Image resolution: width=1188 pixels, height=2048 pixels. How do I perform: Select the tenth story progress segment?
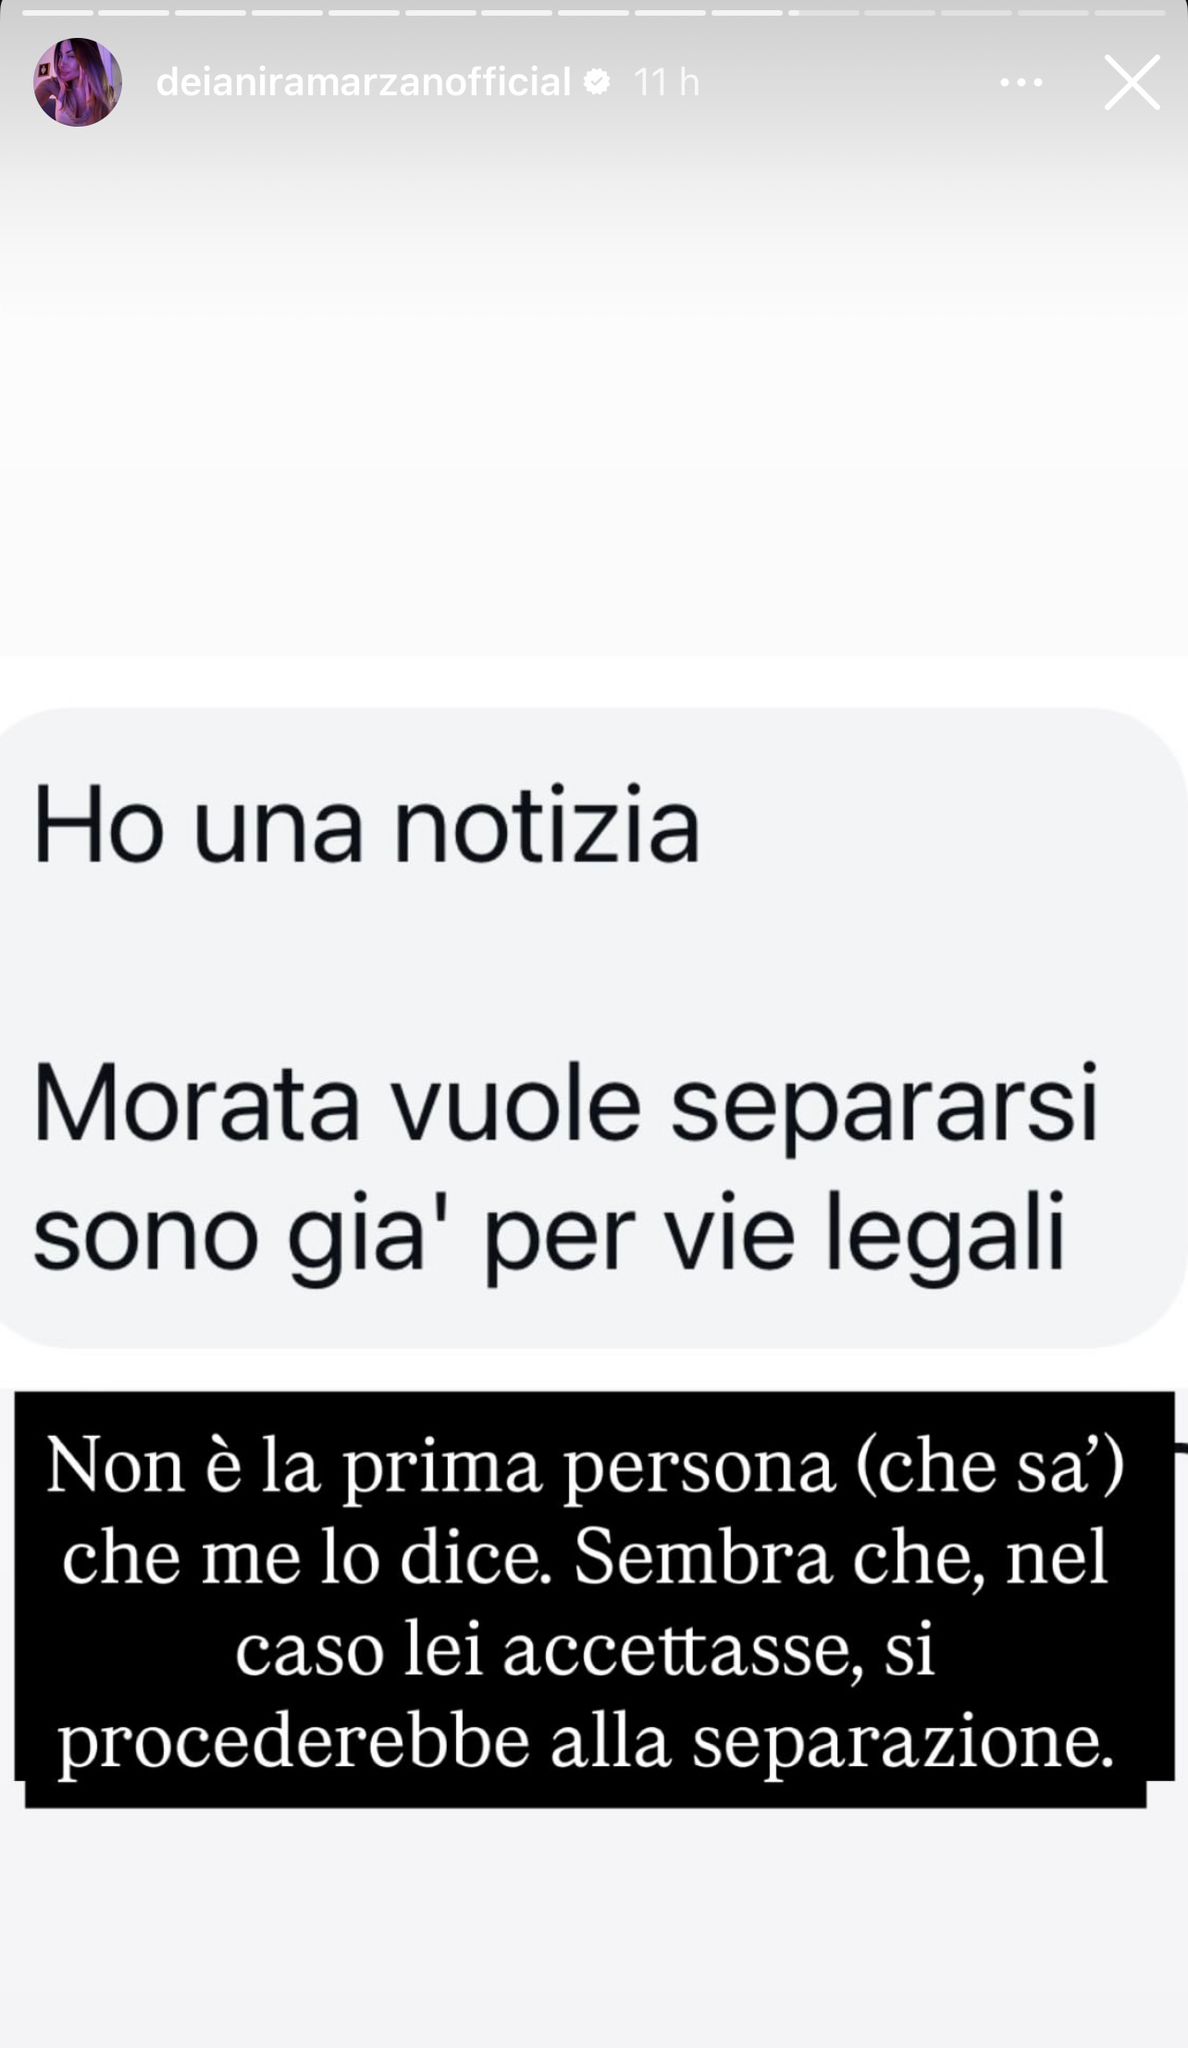[x=746, y=13]
